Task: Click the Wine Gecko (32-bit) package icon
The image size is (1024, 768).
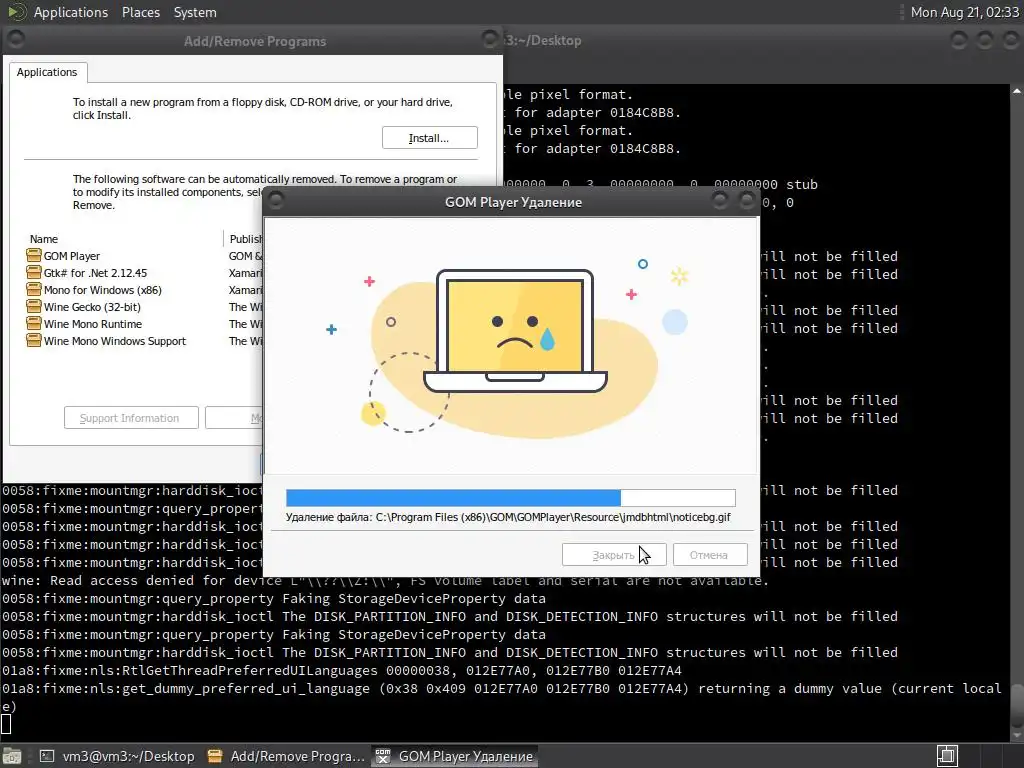Action: [33, 306]
